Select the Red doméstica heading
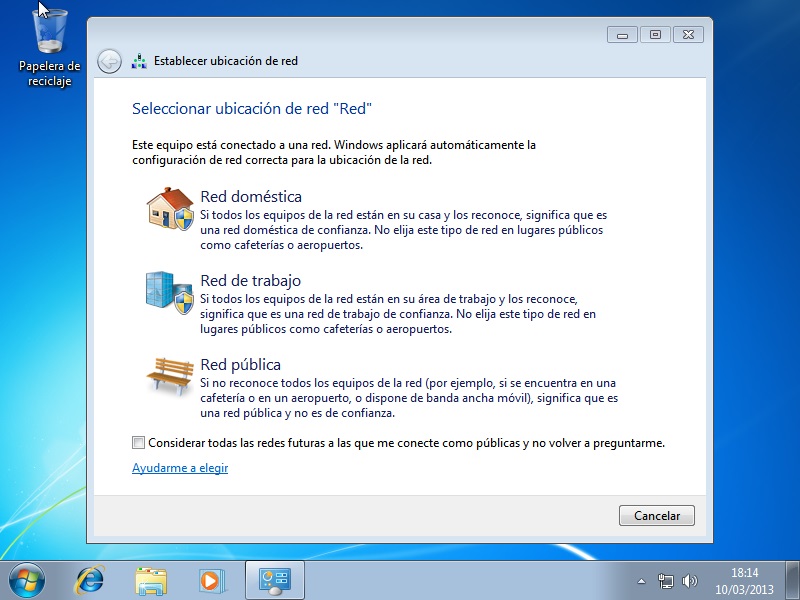The width and height of the screenshot is (800, 600). pyautogui.click(x=251, y=196)
